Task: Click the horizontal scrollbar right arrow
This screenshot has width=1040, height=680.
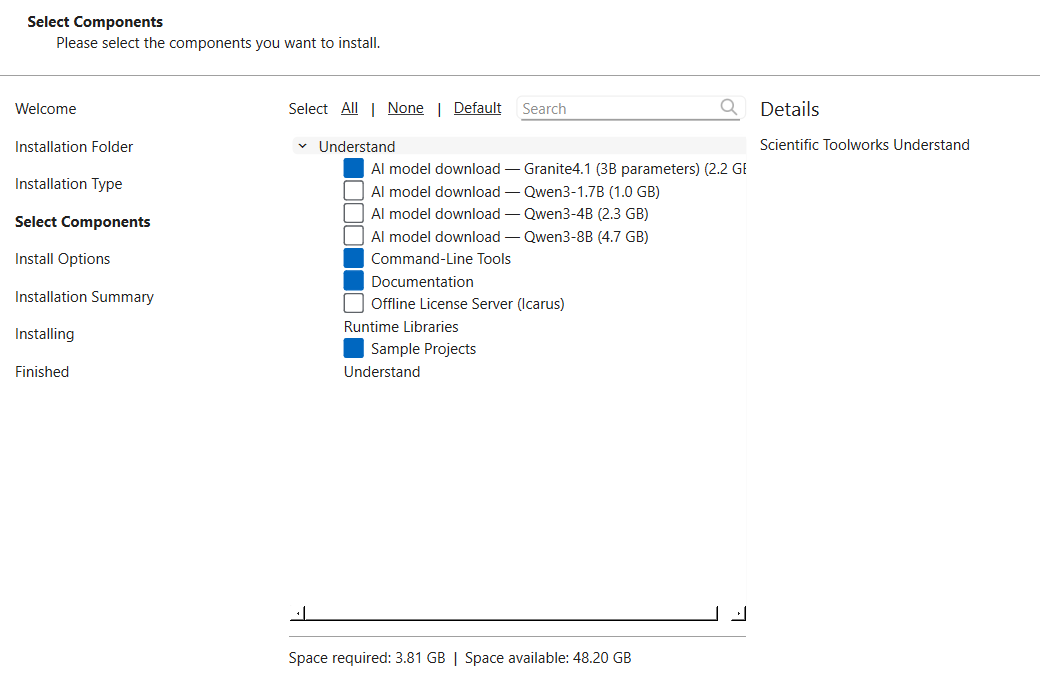Action: coord(738,614)
